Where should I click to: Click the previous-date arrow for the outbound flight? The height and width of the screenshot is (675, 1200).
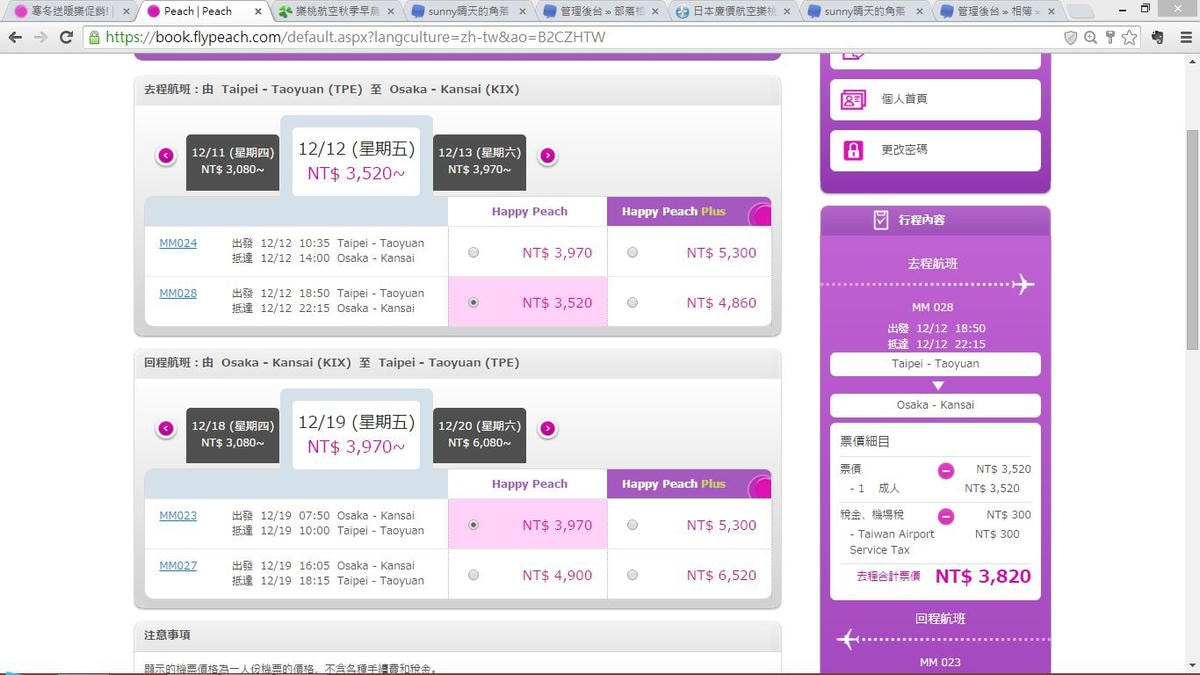coord(166,155)
